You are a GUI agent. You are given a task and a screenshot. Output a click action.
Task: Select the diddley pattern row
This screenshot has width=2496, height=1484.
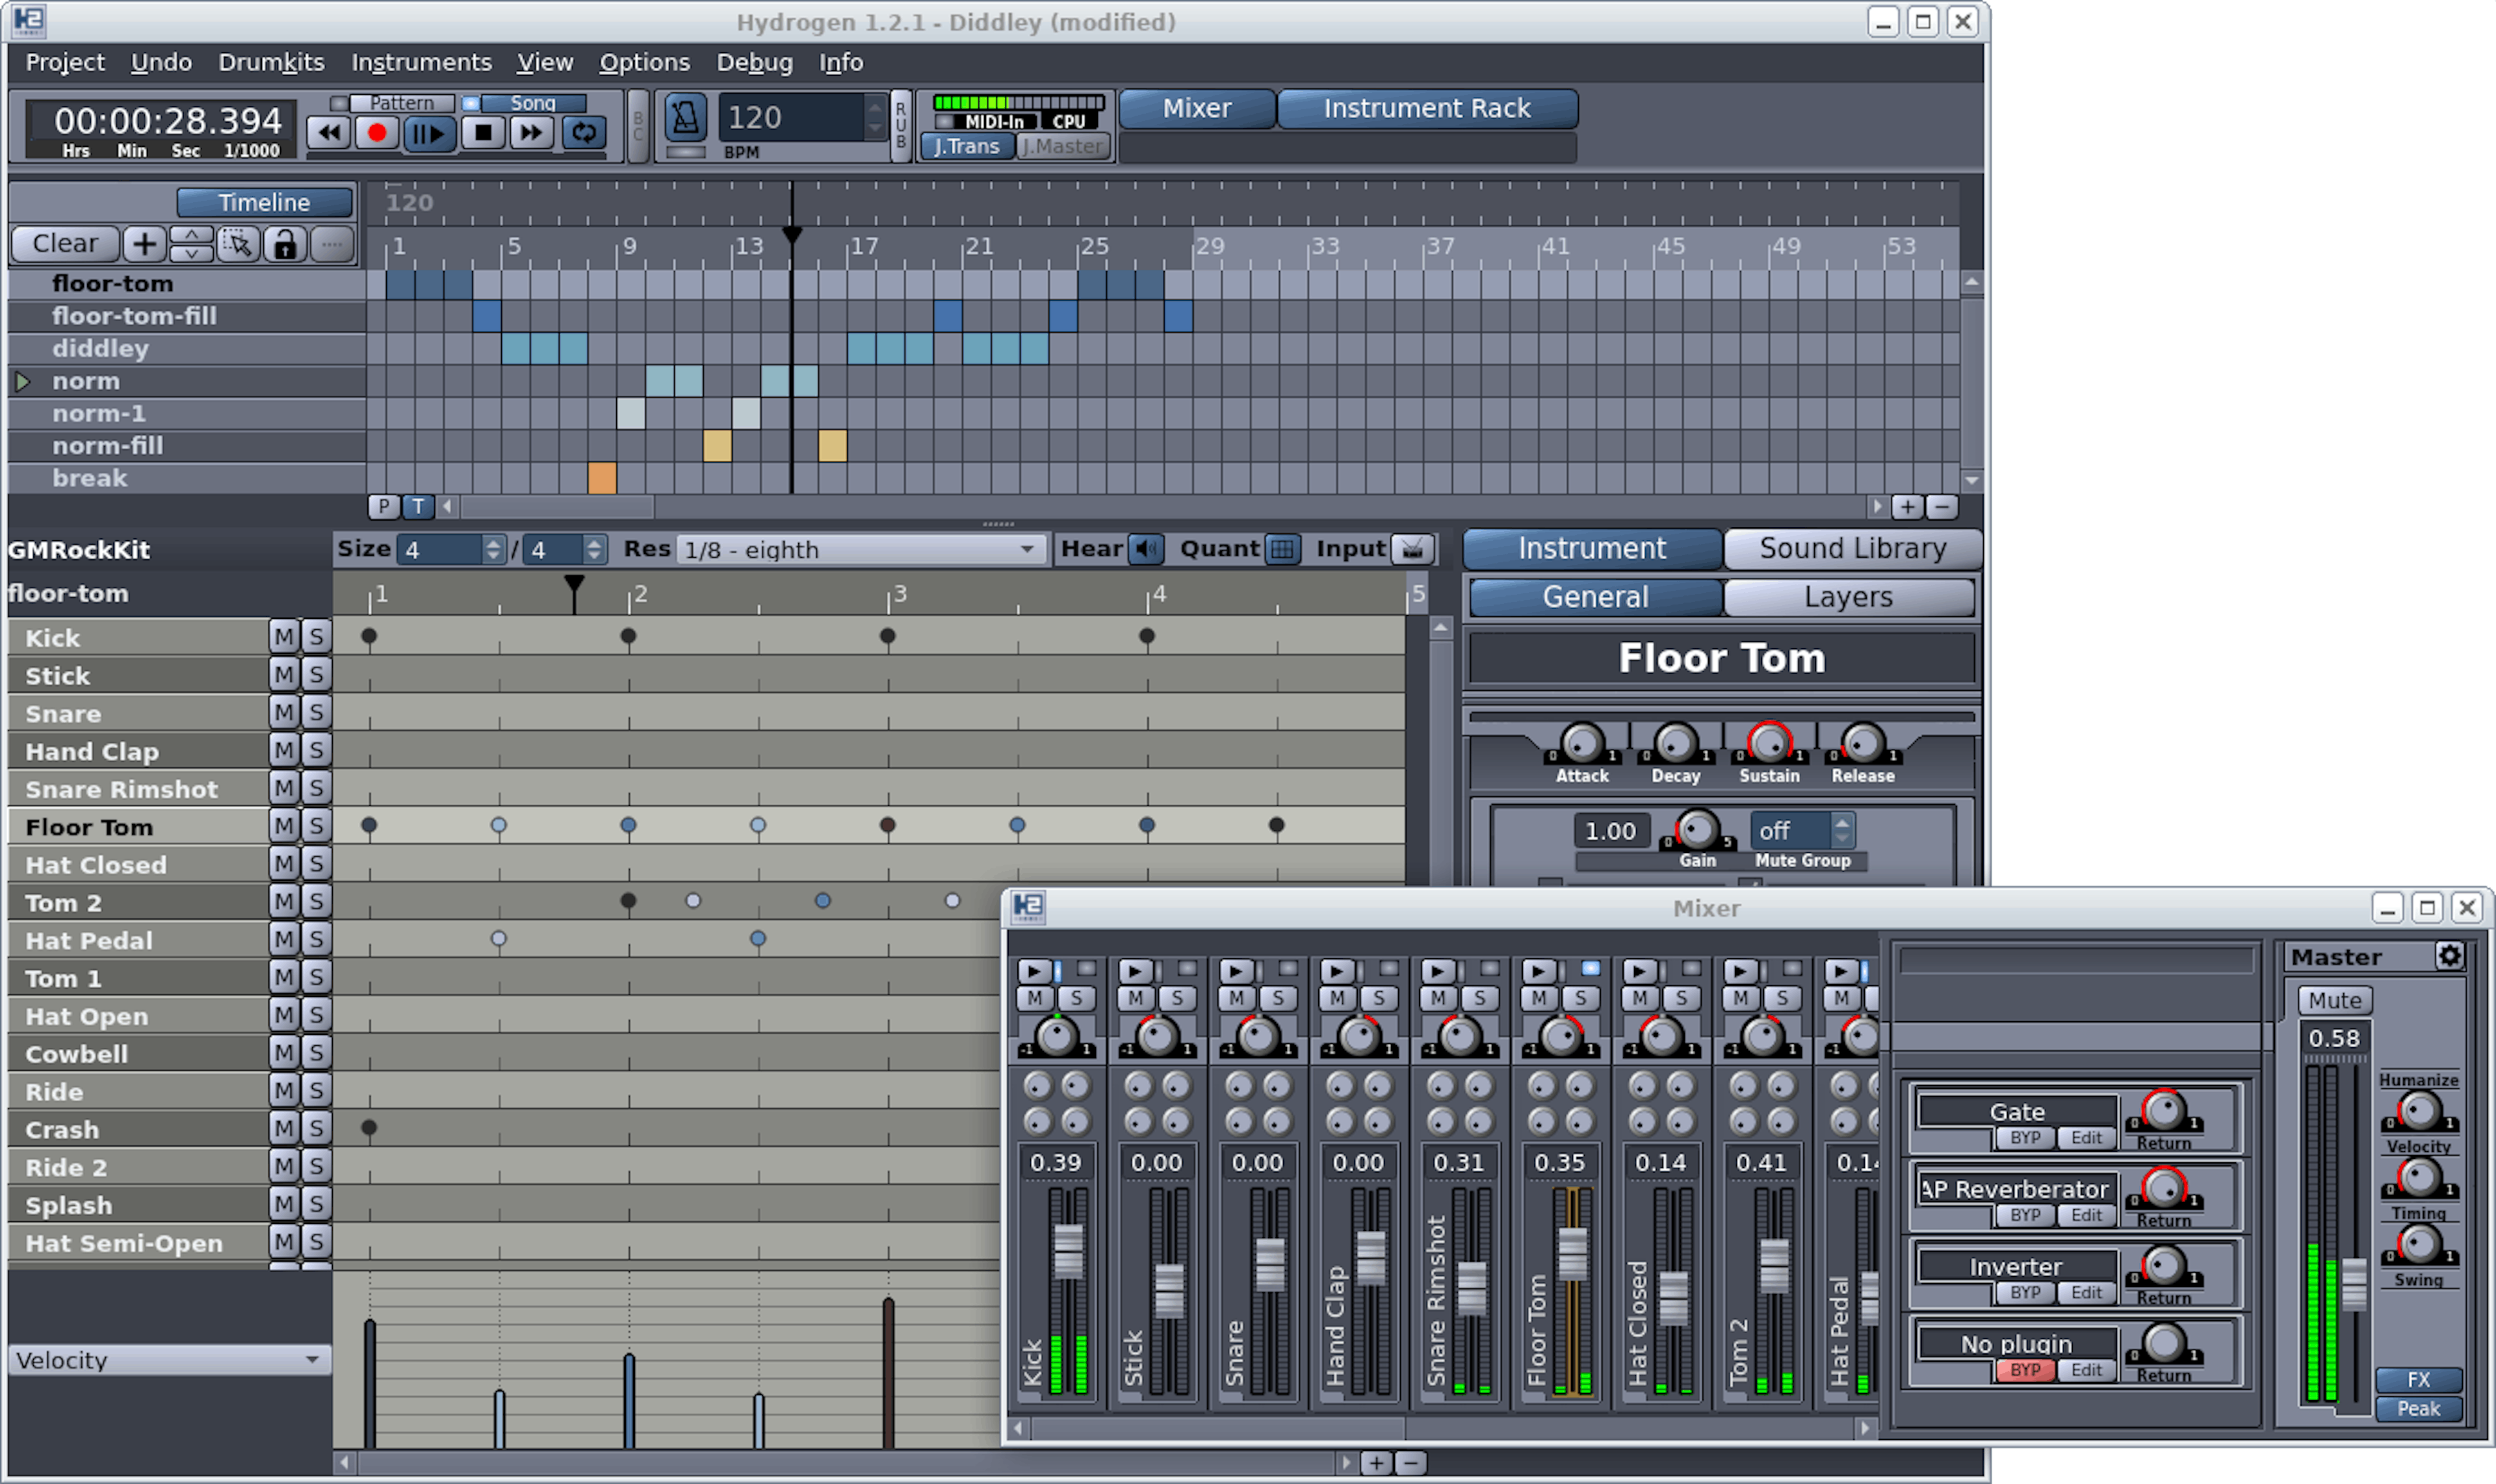(x=186, y=349)
